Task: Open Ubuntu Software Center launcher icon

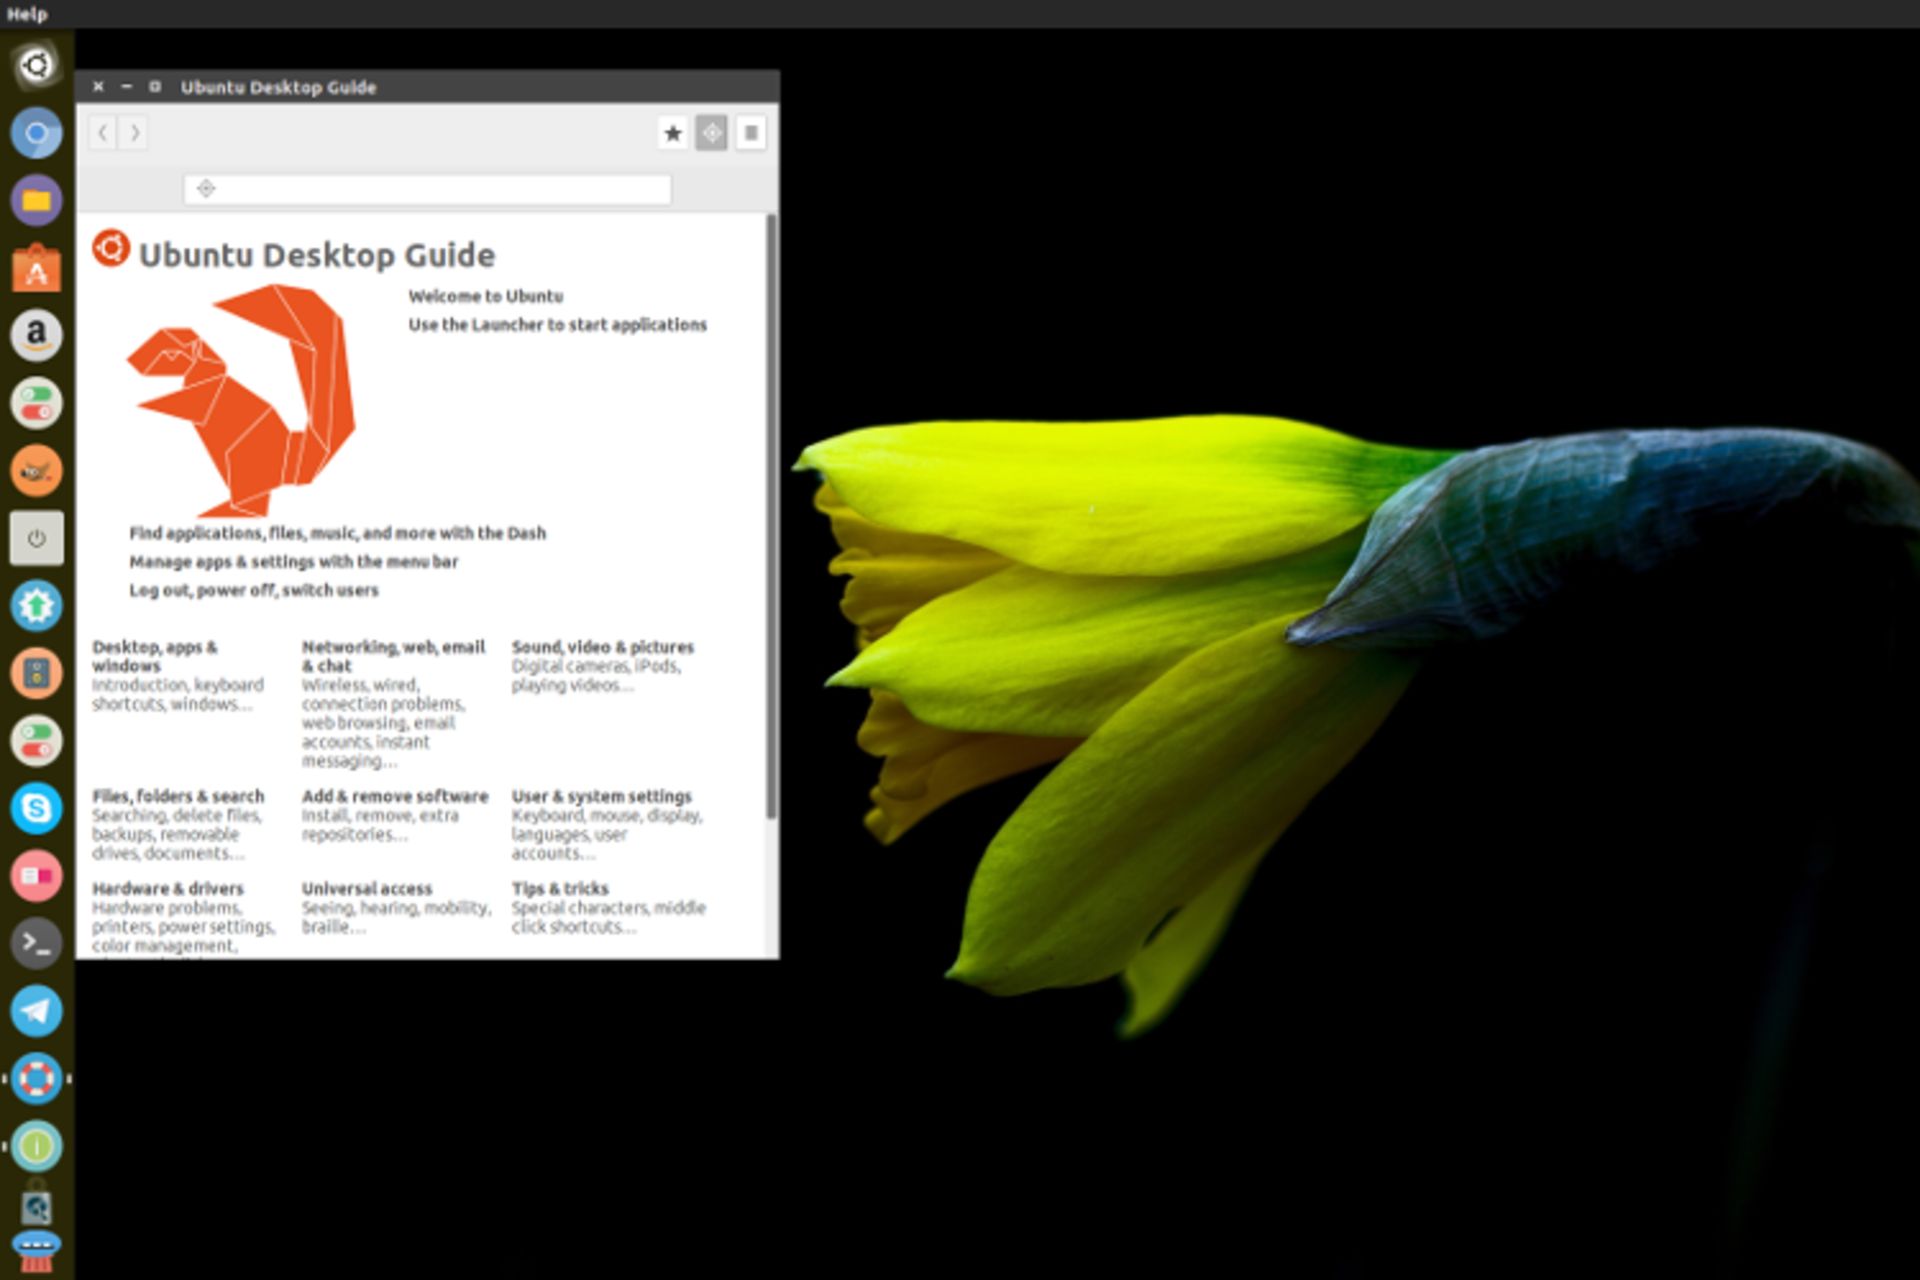Action: [37, 268]
